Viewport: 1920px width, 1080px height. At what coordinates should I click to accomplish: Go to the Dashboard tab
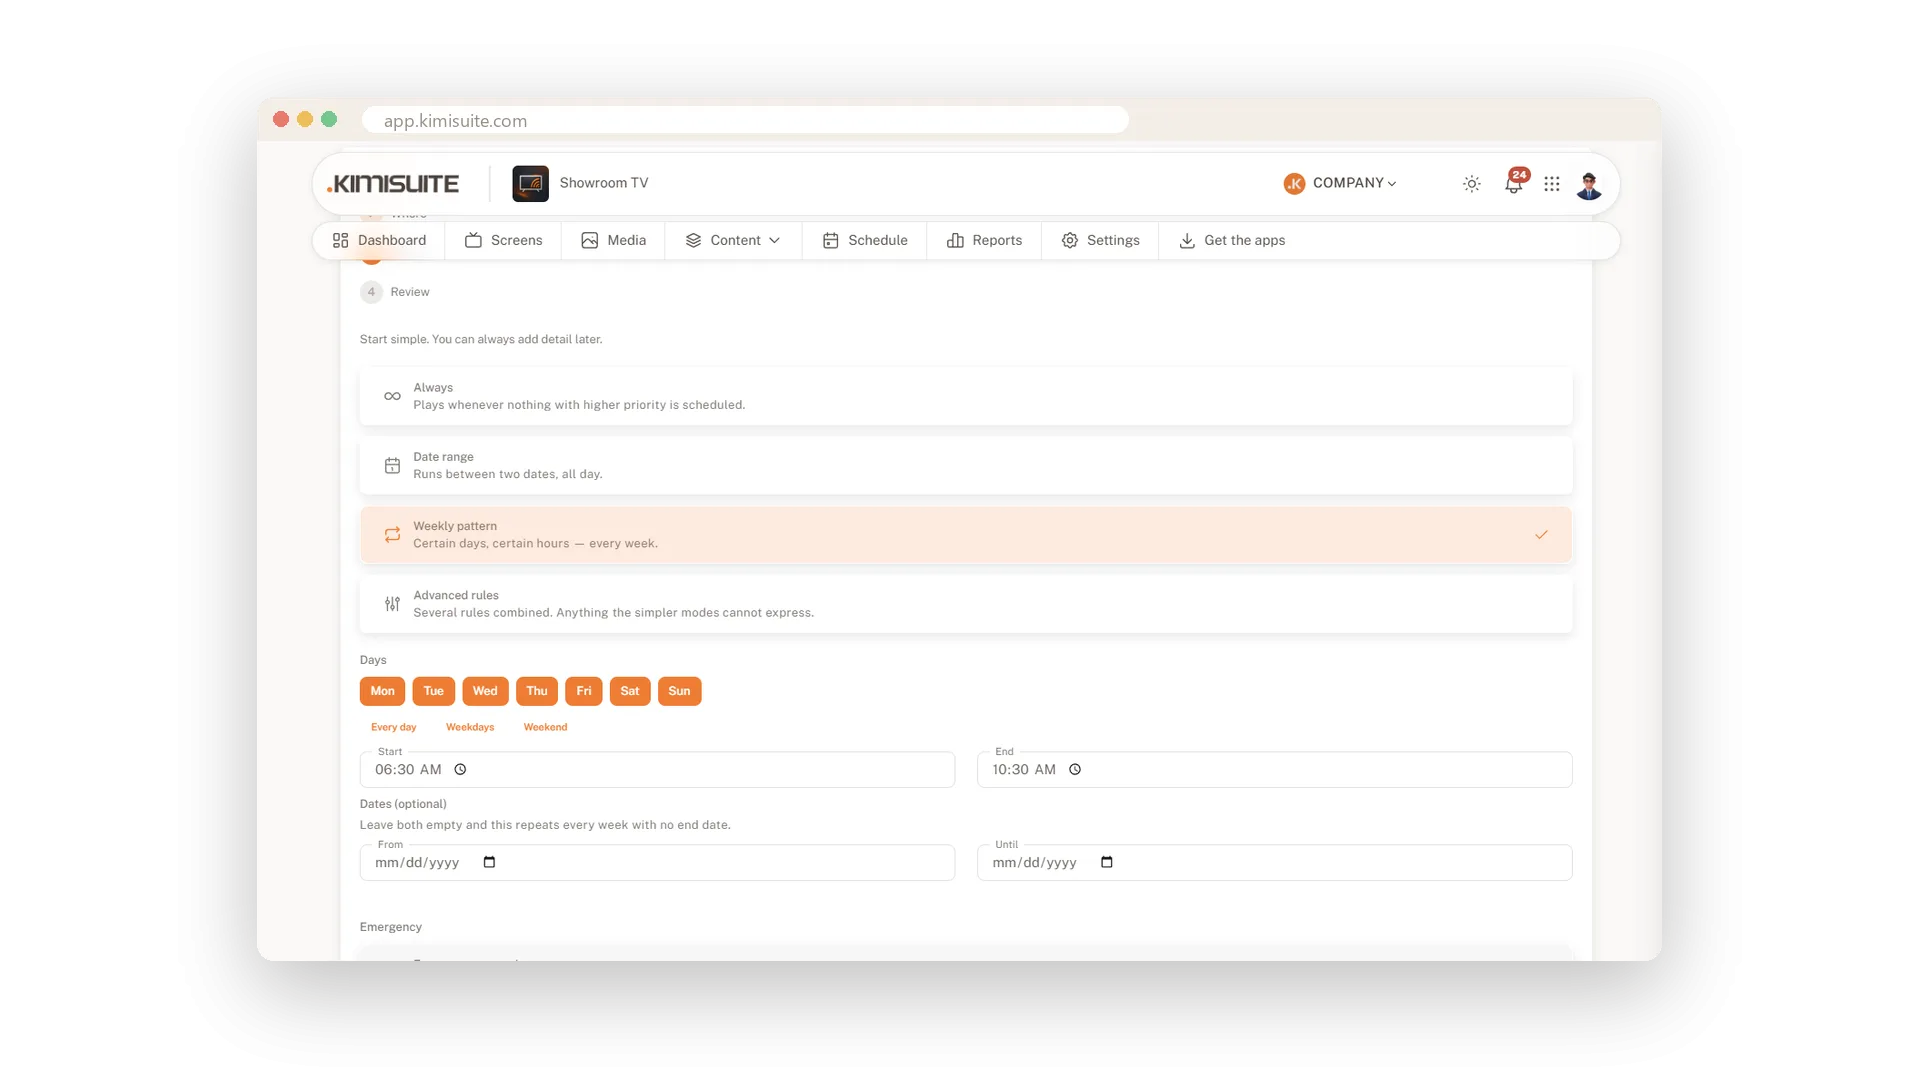click(379, 240)
